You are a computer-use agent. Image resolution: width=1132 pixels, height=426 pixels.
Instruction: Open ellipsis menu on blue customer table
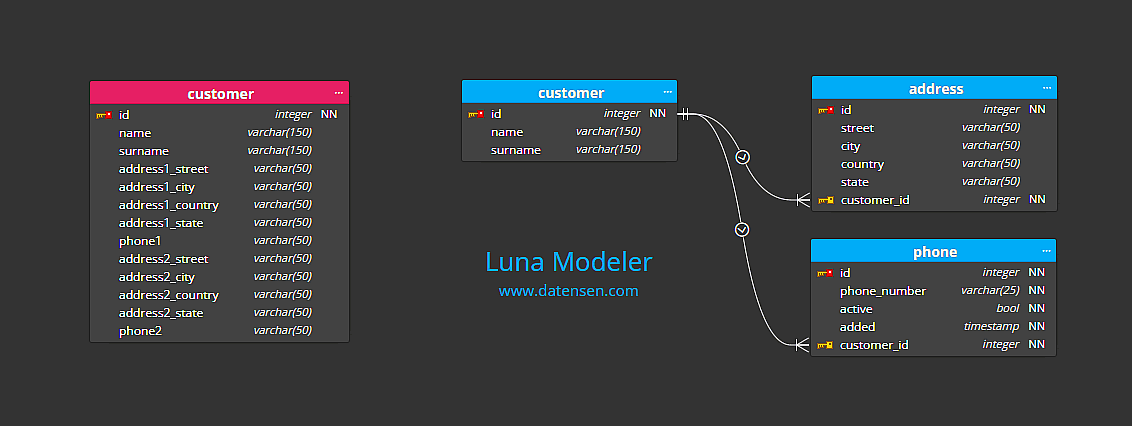[x=667, y=92]
